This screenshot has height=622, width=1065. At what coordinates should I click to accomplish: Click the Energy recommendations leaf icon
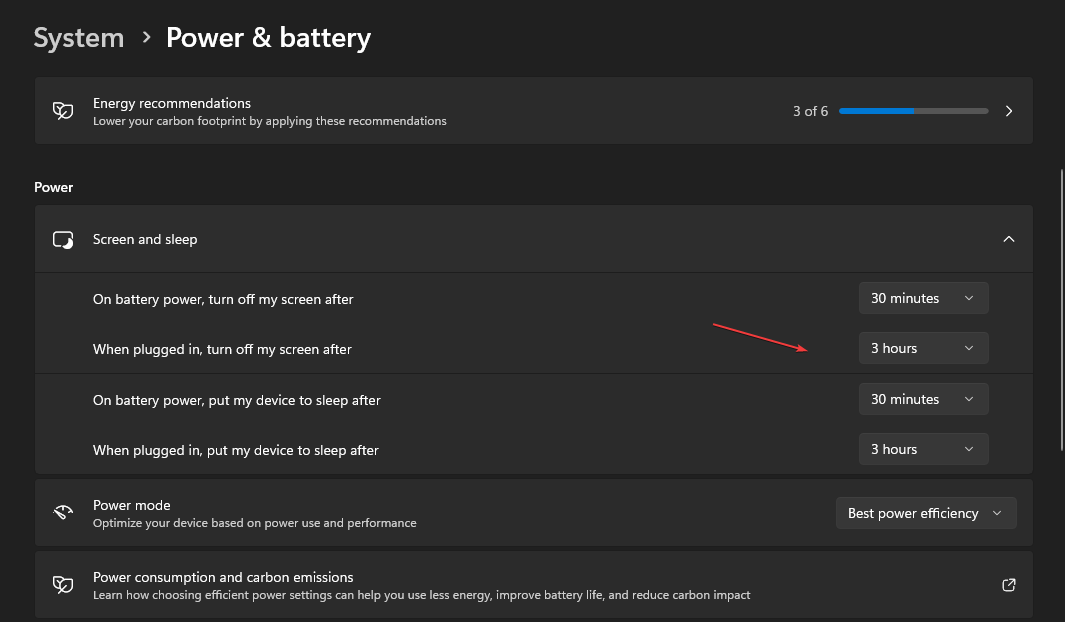[x=62, y=110]
